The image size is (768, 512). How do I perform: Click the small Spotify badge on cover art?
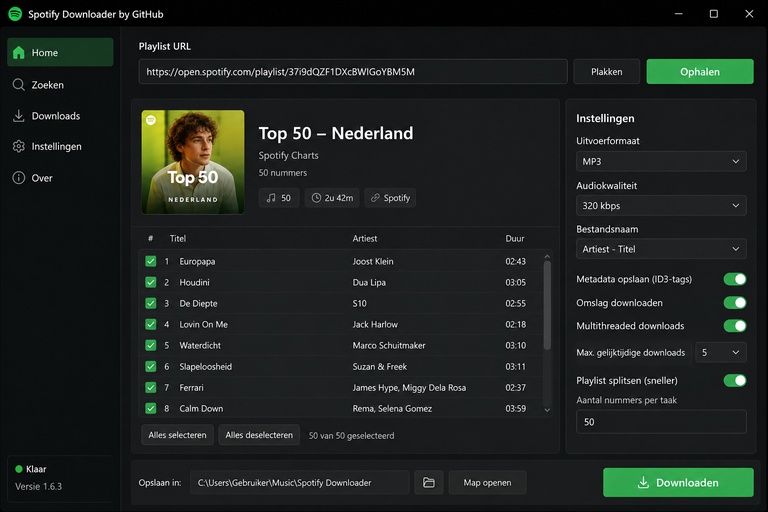coord(151,120)
